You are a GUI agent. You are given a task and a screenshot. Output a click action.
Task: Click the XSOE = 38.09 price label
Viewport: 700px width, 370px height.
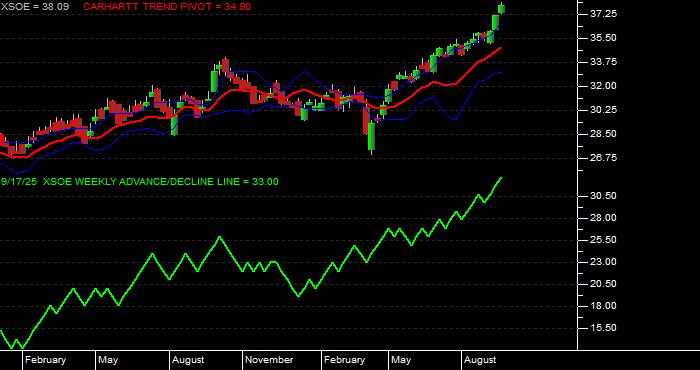(x=34, y=7)
